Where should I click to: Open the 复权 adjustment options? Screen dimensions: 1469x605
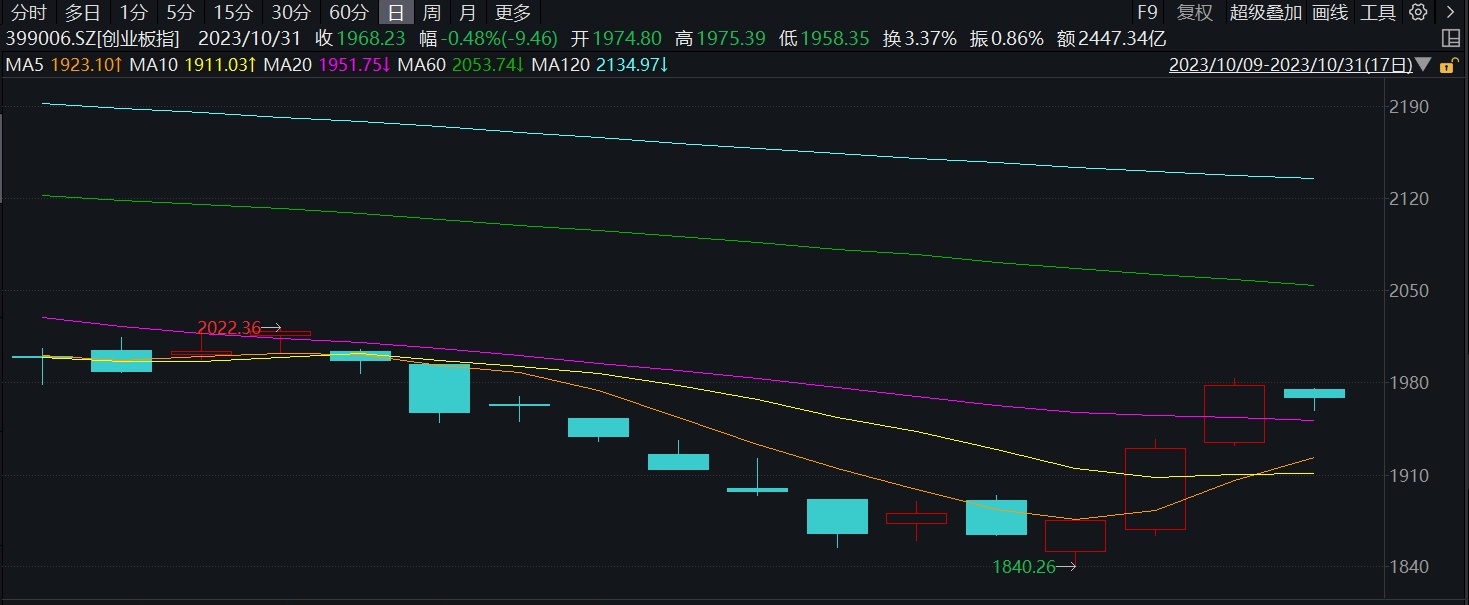pos(1195,13)
